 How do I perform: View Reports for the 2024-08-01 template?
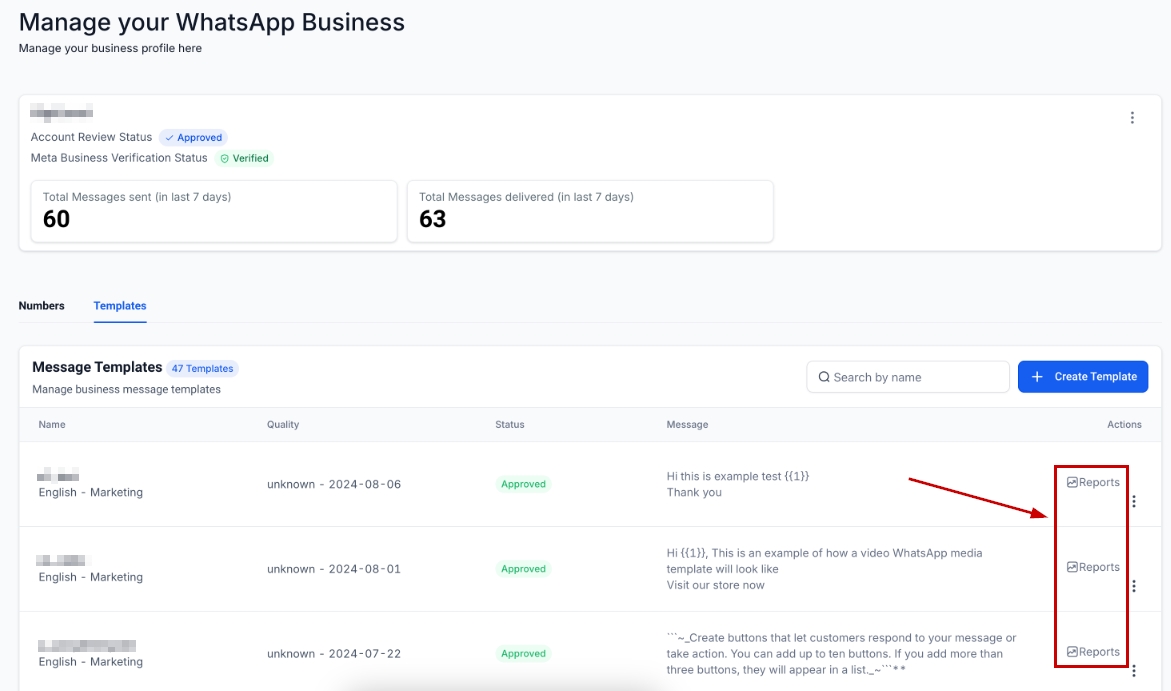click(1093, 567)
